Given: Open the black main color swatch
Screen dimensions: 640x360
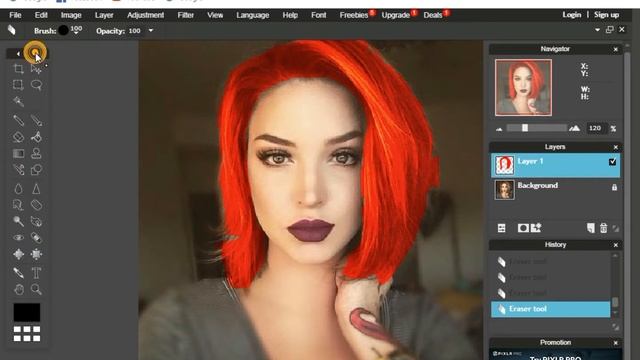Looking at the screenshot, I should point(27,312).
